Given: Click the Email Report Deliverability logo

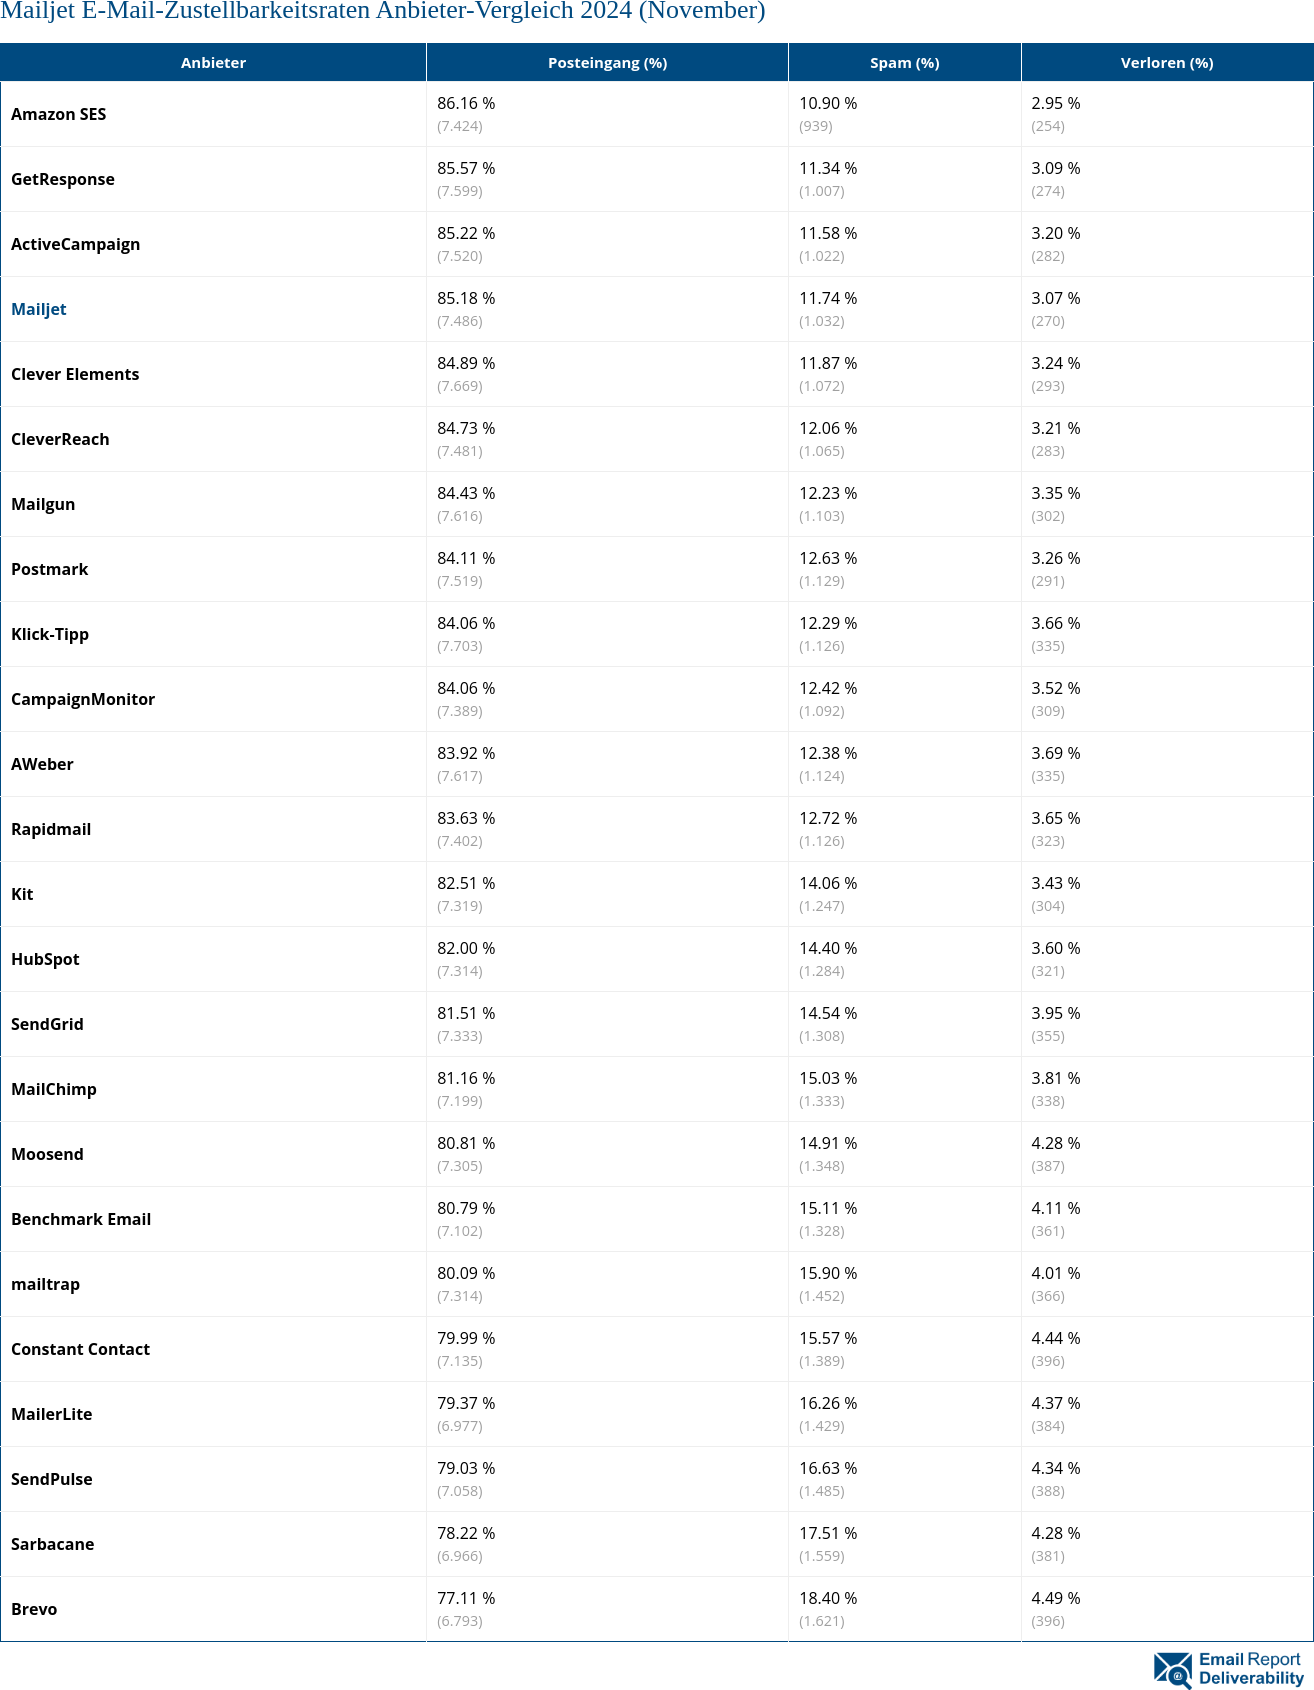Looking at the screenshot, I should (x=1229, y=1668).
